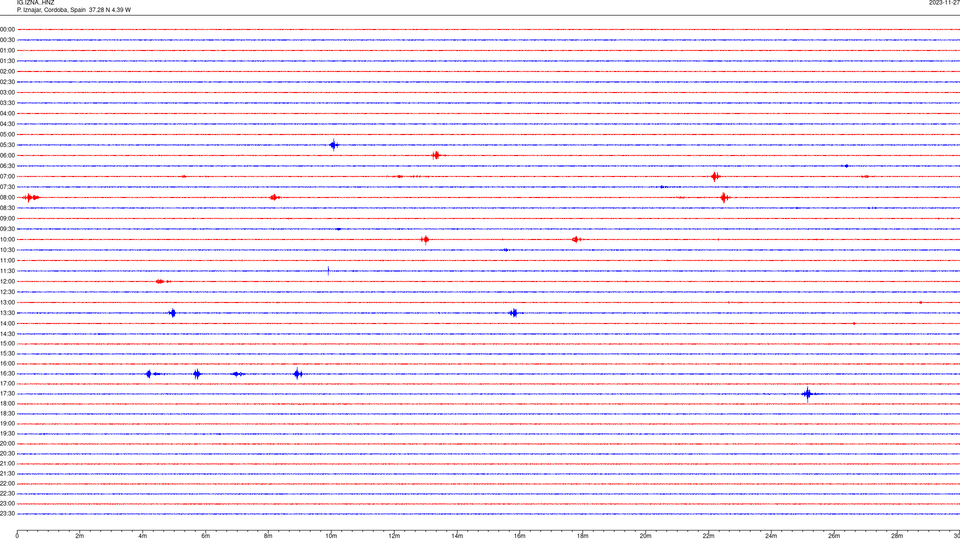This screenshot has height=540, width=960.
Task: Select the 09:30 trace time label
Action: [7, 229]
